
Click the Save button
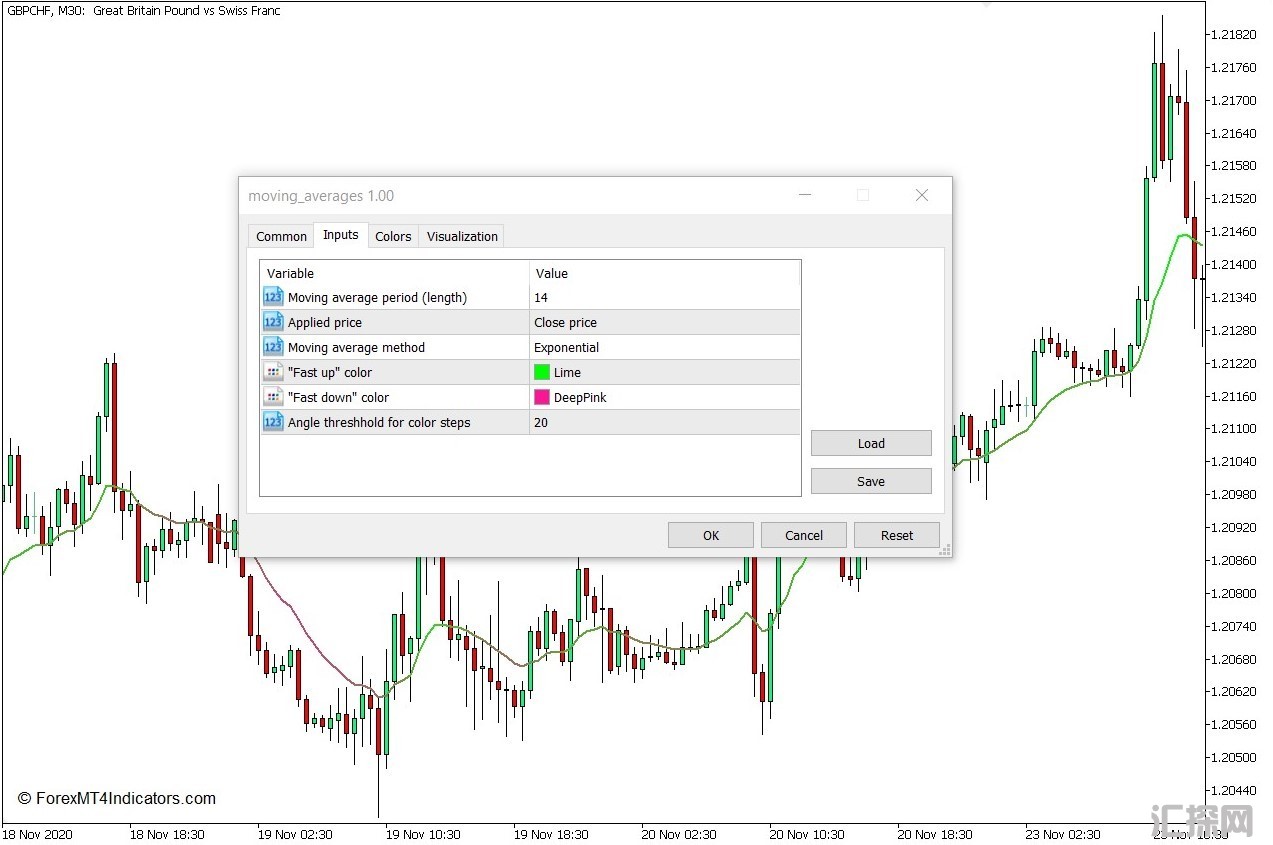pyautogui.click(x=871, y=481)
